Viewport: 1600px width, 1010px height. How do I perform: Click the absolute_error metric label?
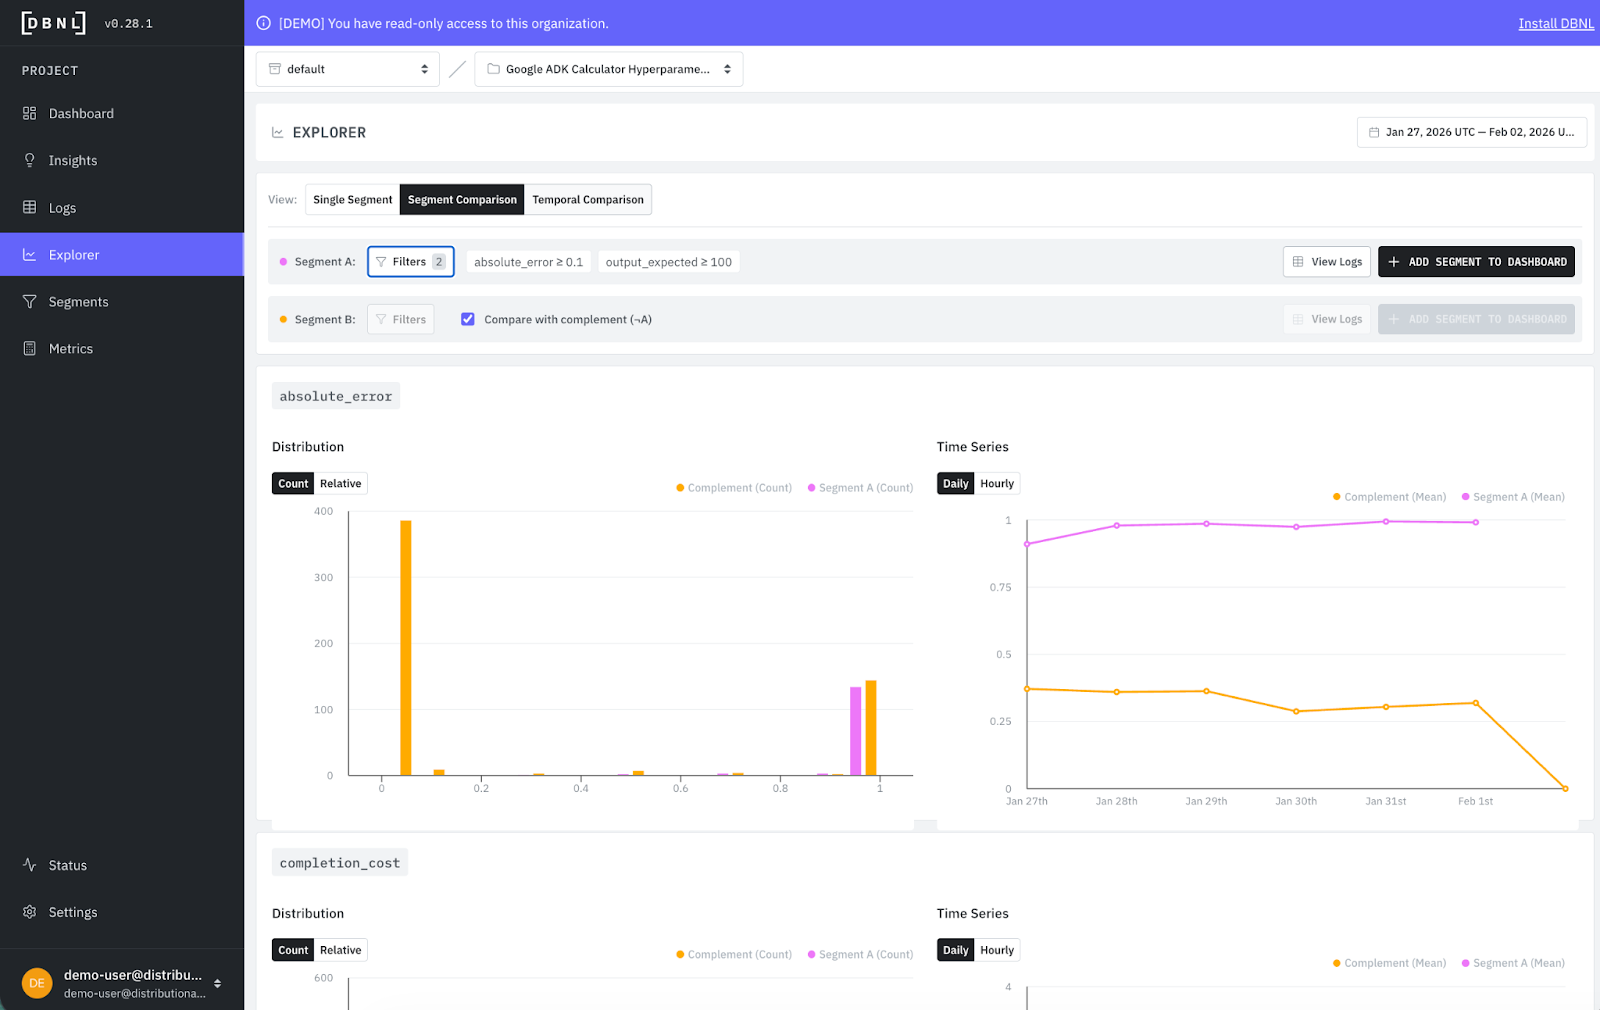click(x=336, y=396)
